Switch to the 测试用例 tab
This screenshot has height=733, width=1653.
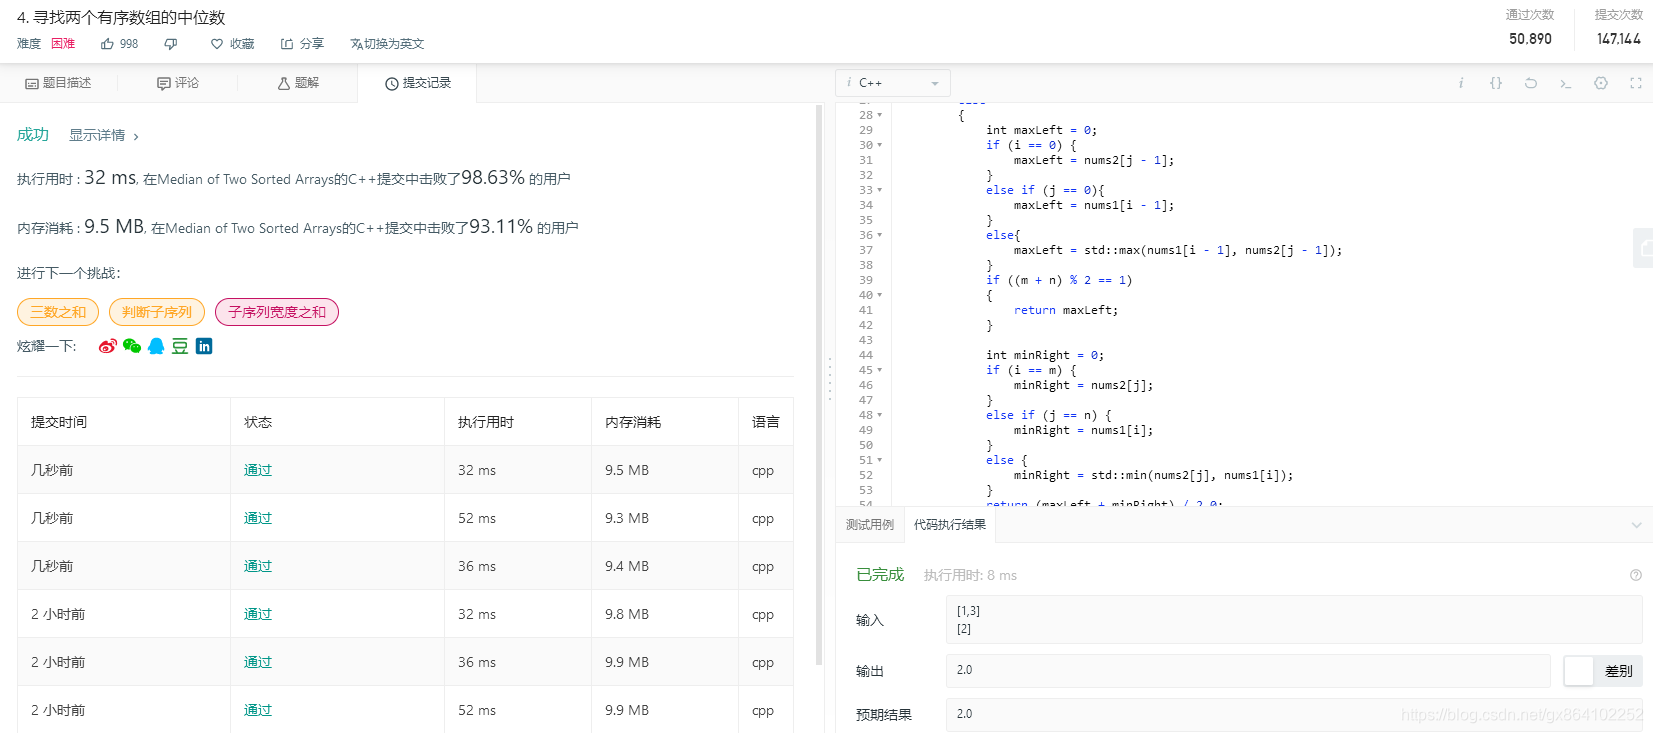tap(870, 525)
